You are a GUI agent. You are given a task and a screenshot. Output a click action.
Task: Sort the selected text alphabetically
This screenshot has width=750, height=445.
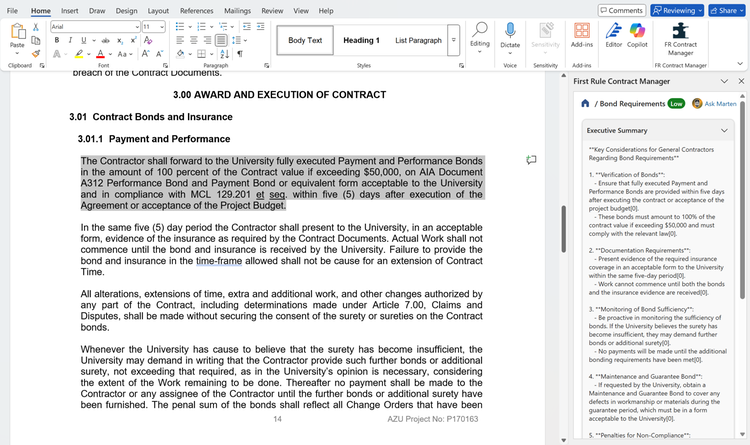coord(225,54)
